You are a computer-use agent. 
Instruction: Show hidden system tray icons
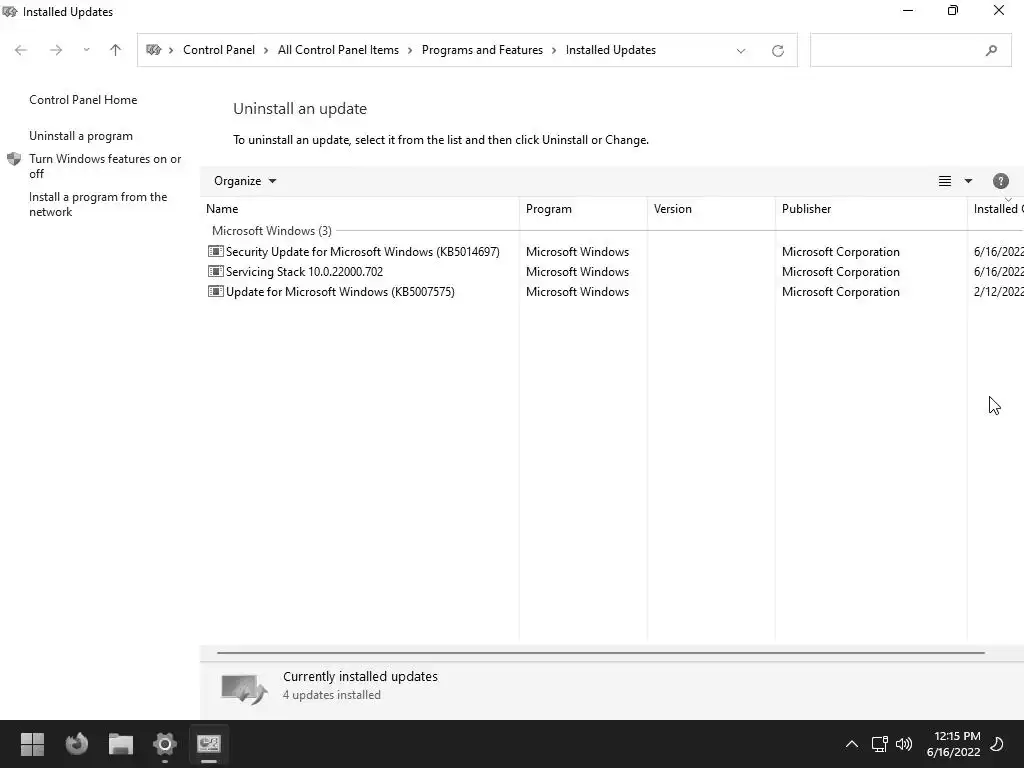tap(852, 744)
